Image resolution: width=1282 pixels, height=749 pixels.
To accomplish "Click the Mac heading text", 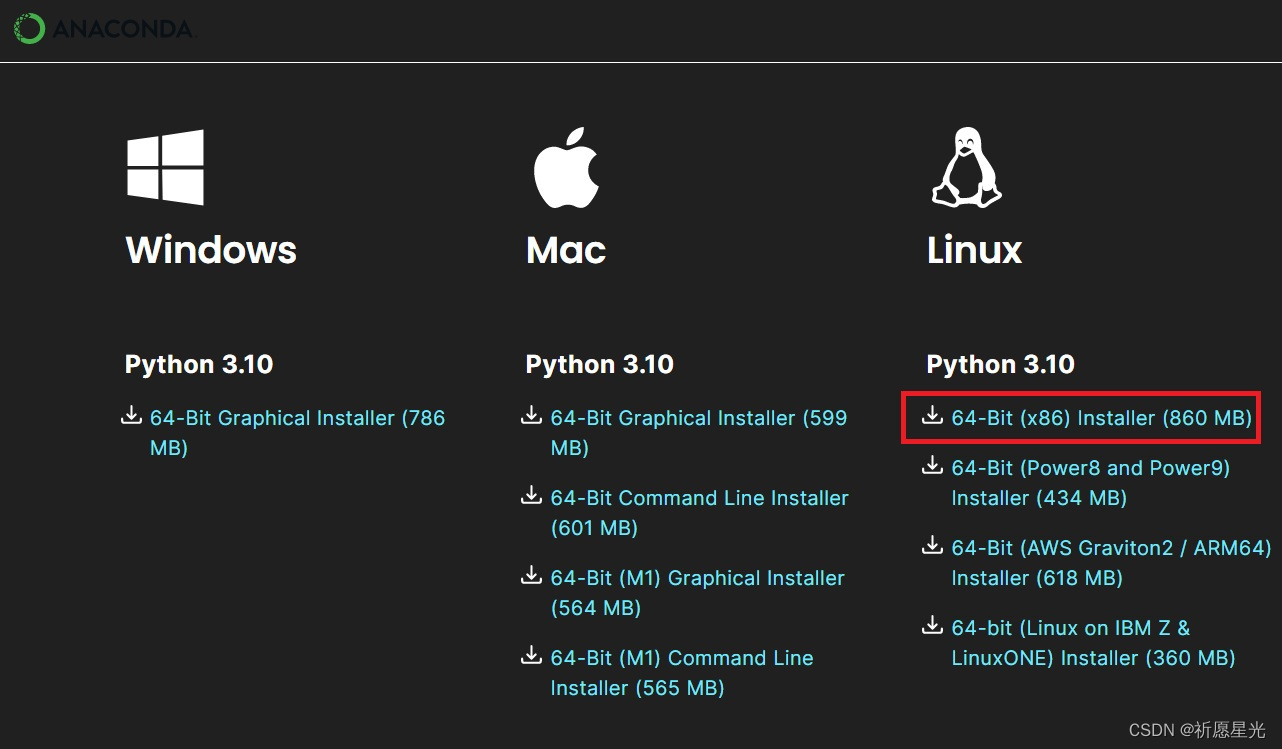I will [x=566, y=249].
